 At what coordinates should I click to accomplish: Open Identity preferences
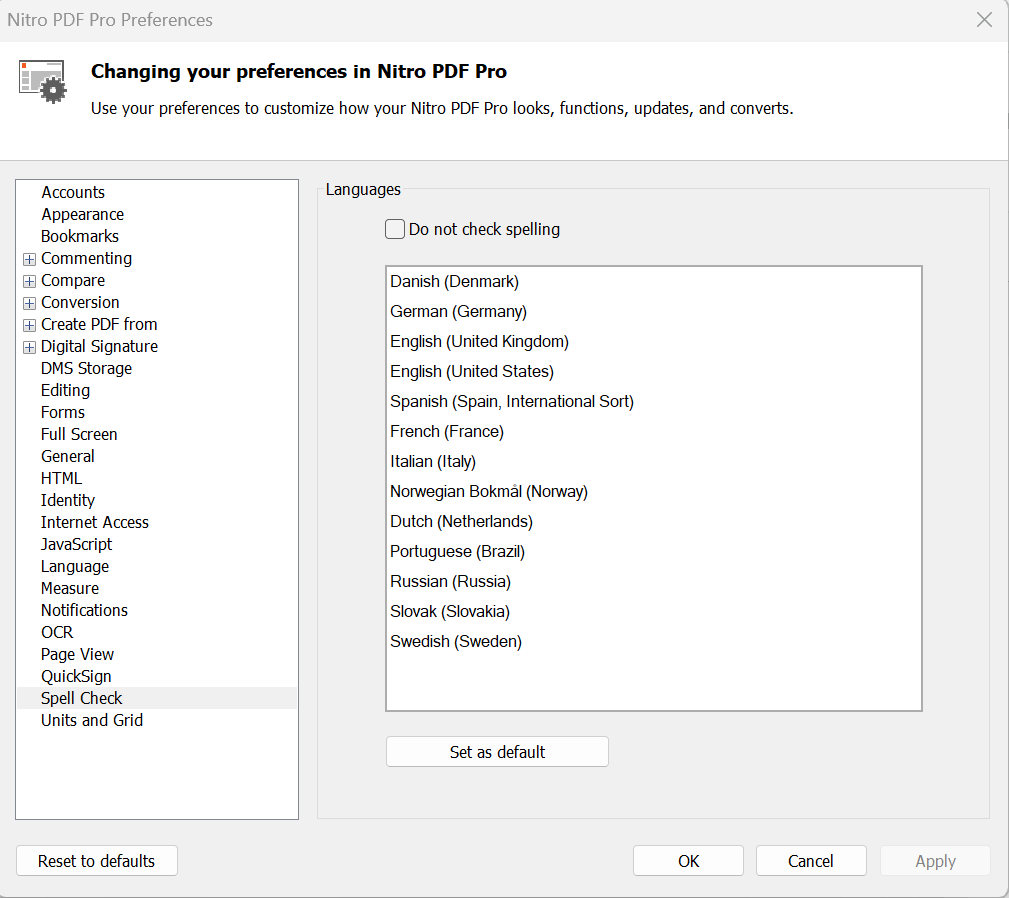[68, 500]
